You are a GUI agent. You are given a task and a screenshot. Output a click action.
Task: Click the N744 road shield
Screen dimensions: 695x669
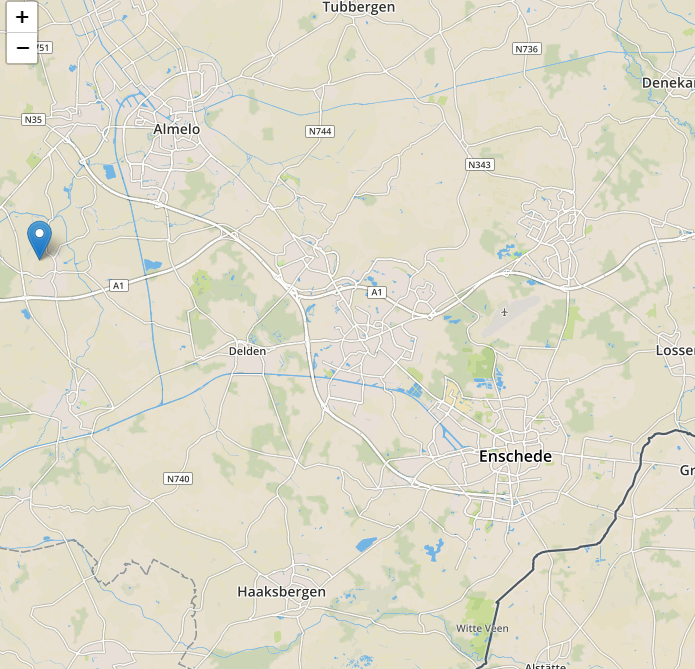click(320, 131)
